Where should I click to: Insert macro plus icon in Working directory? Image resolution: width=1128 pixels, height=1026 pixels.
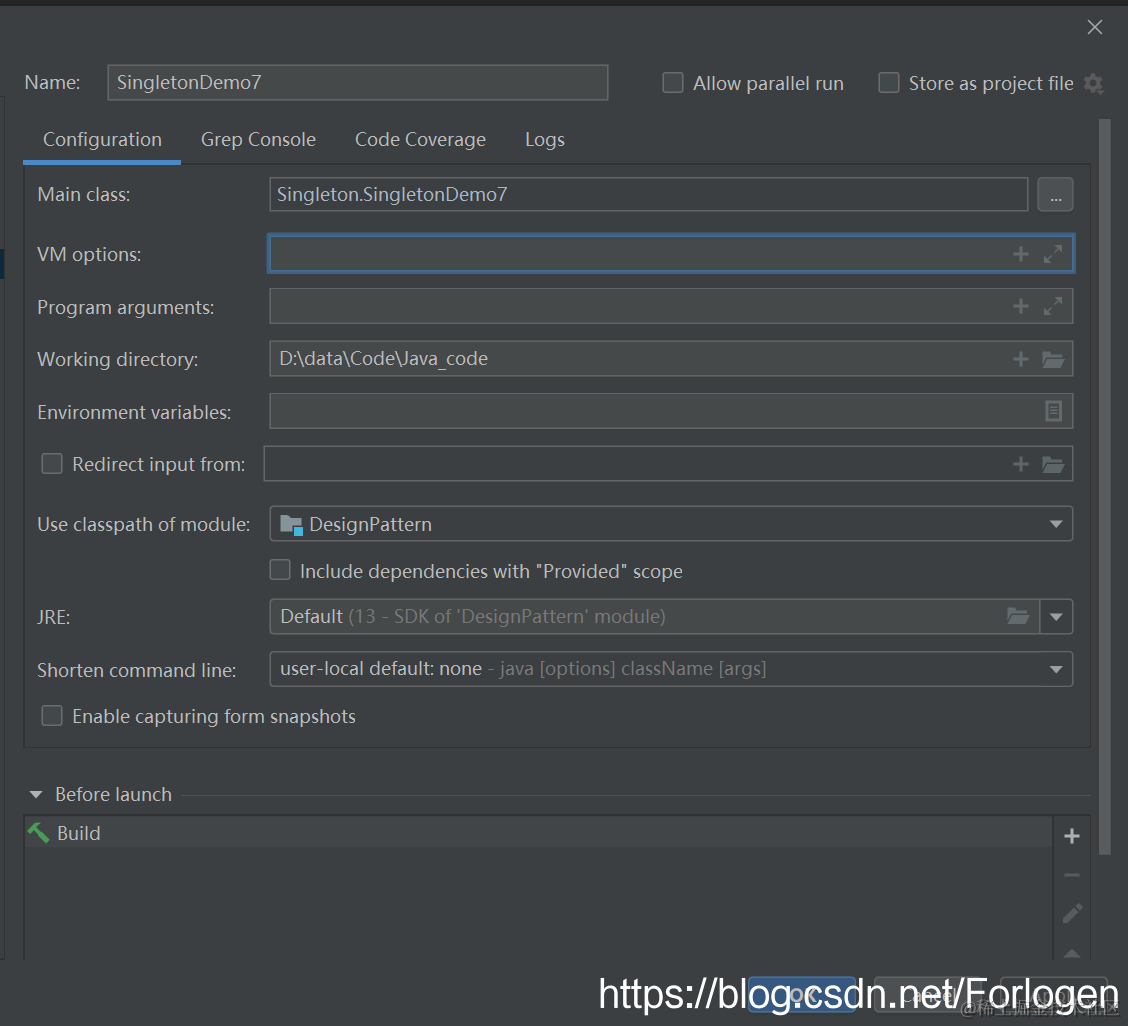point(1020,359)
